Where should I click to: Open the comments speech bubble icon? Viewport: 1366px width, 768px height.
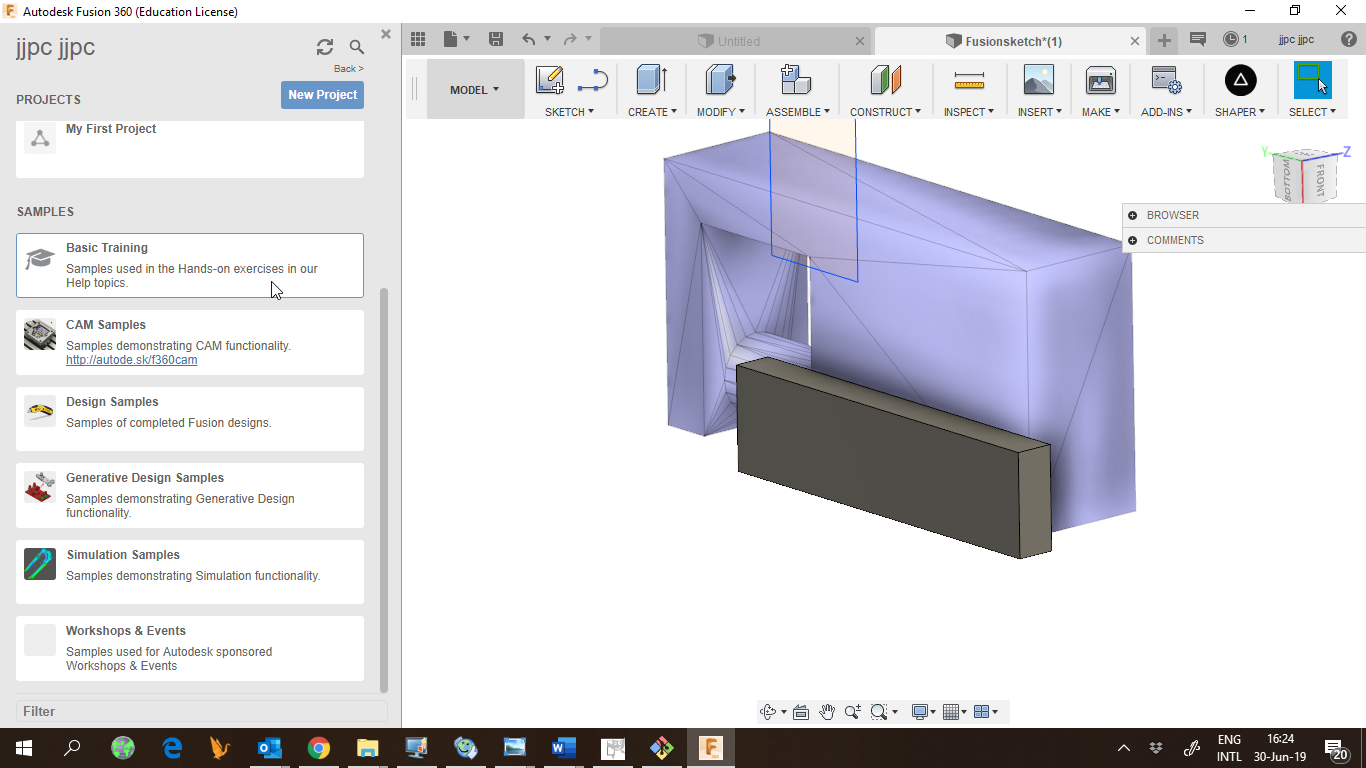(1198, 40)
